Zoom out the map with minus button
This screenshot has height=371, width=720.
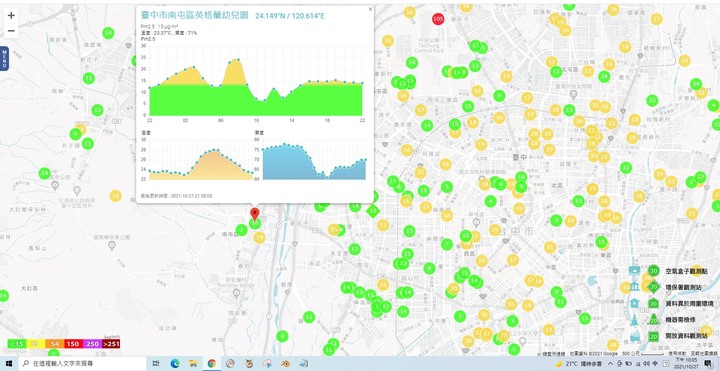[x=11, y=31]
